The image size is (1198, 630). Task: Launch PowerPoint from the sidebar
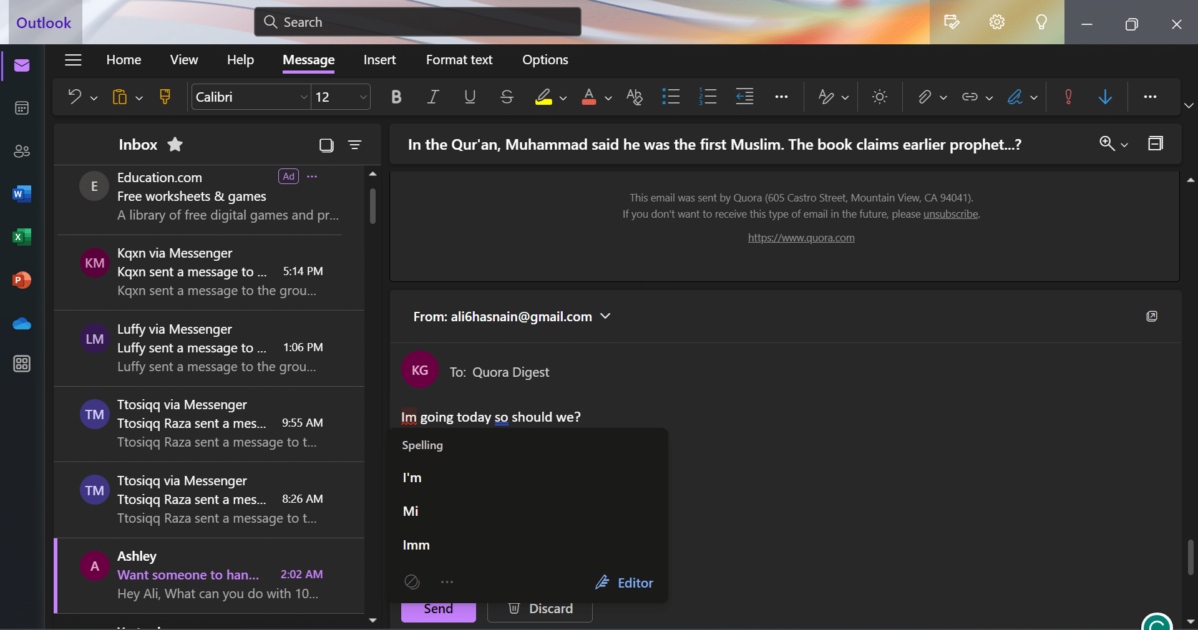click(21, 280)
